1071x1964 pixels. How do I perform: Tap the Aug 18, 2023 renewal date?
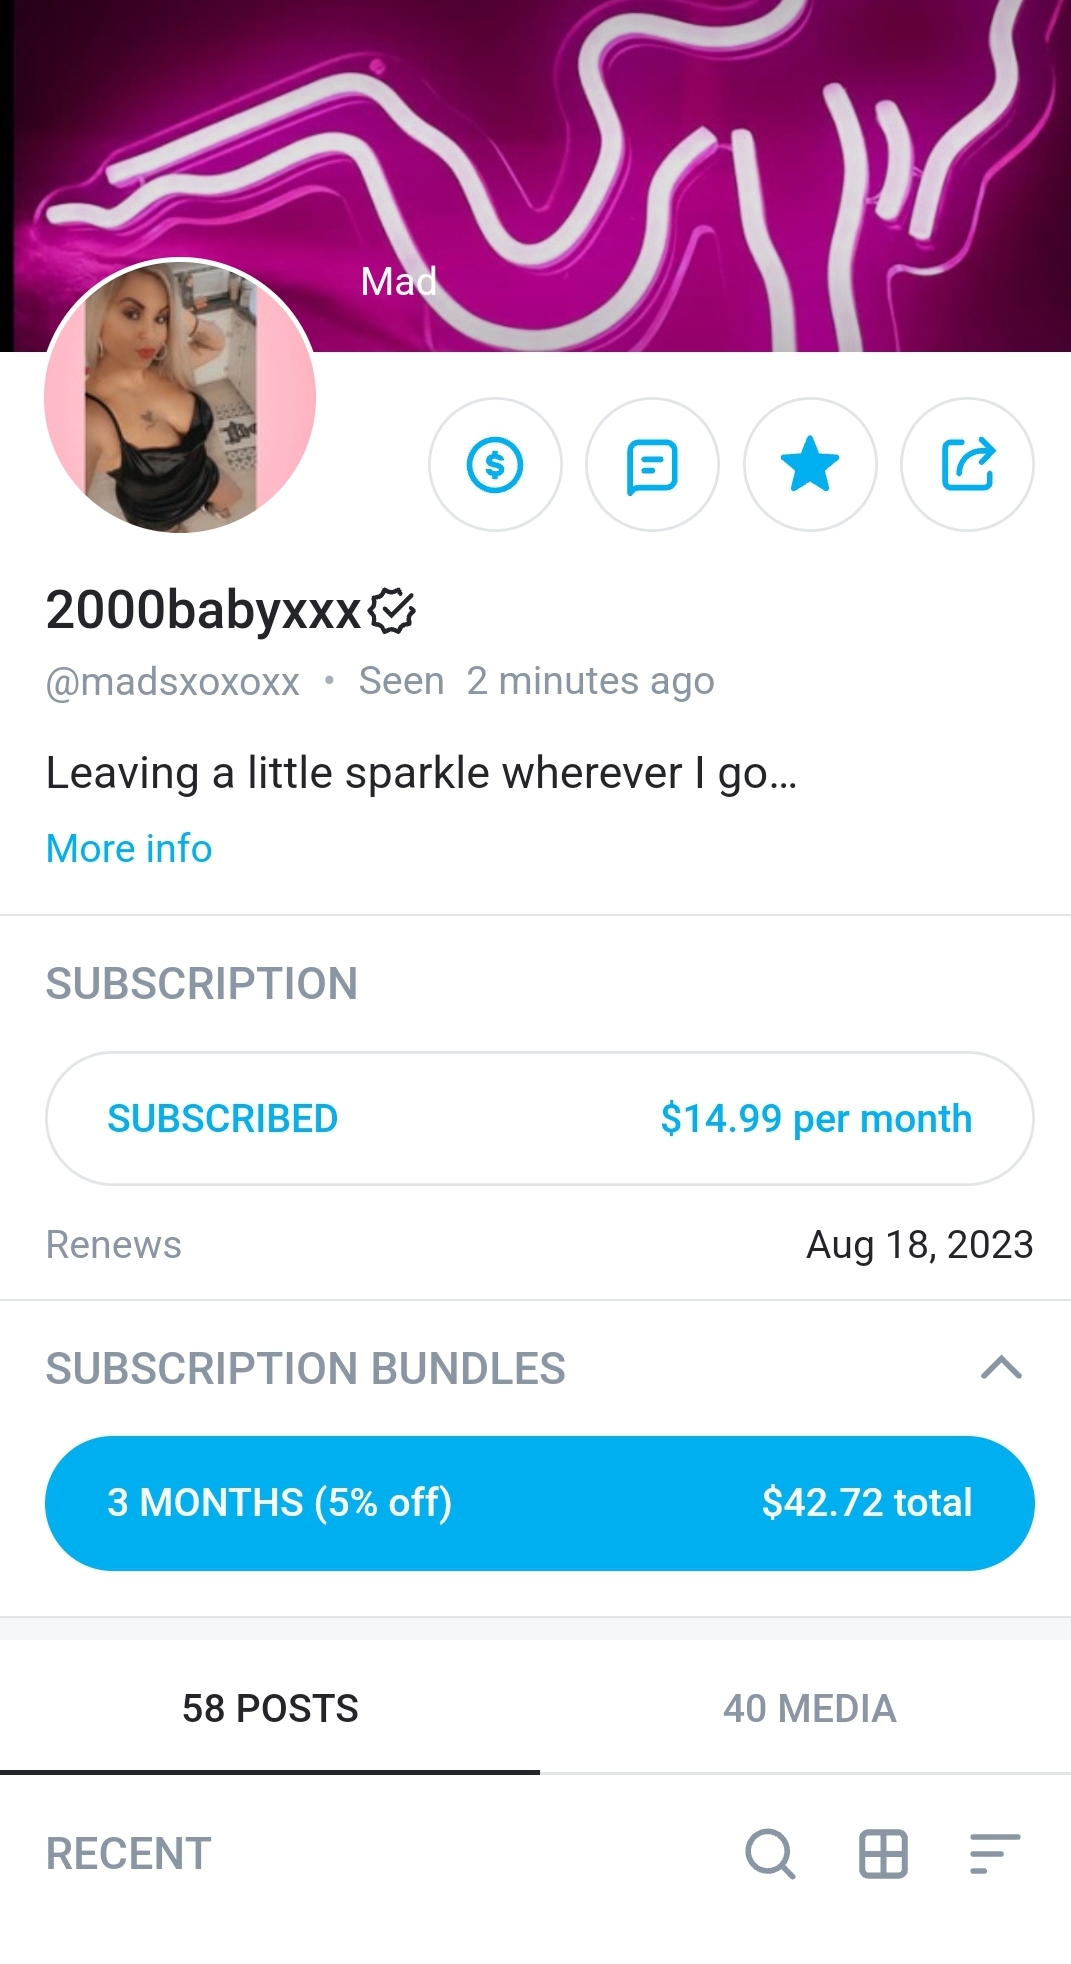[919, 1245]
